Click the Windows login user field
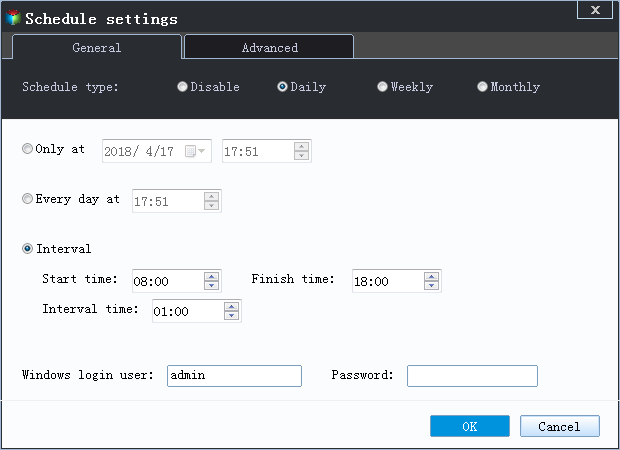Image resolution: width=620 pixels, height=450 pixels. click(x=234, y=376)
